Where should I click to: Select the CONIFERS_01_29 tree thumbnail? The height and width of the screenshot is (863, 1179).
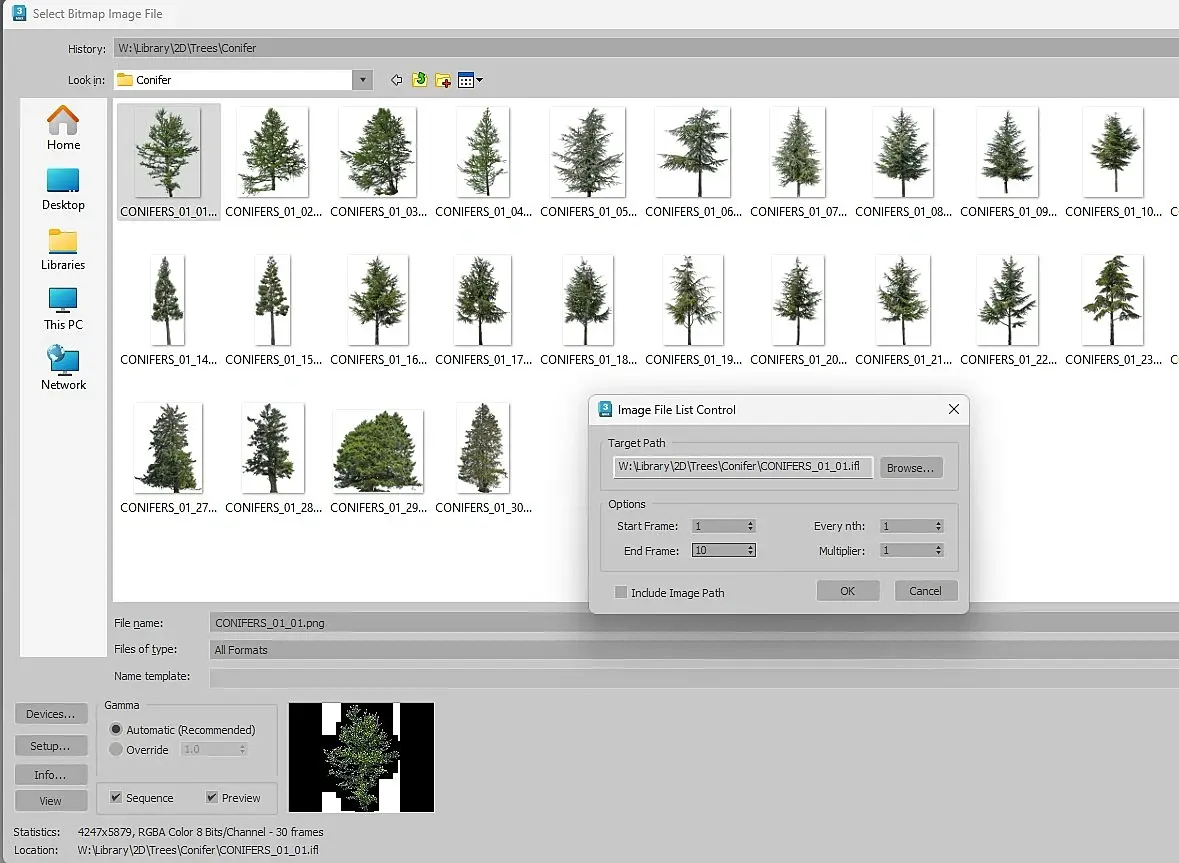377,450
